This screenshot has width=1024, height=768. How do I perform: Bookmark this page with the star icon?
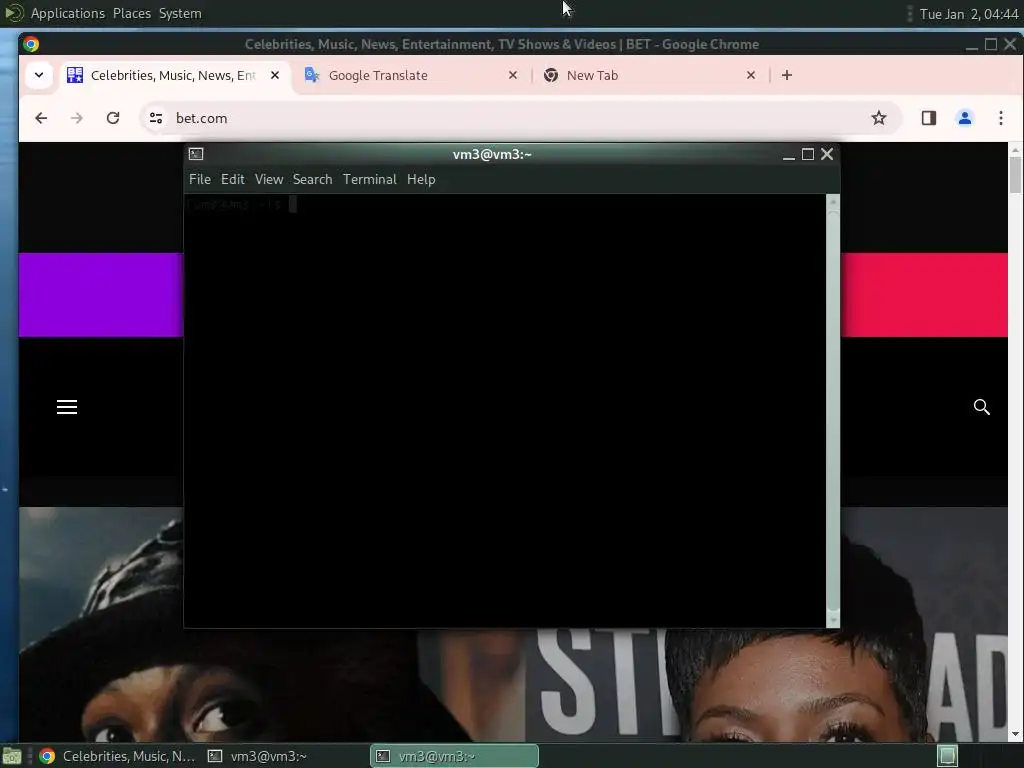click(x=879, y=118)
